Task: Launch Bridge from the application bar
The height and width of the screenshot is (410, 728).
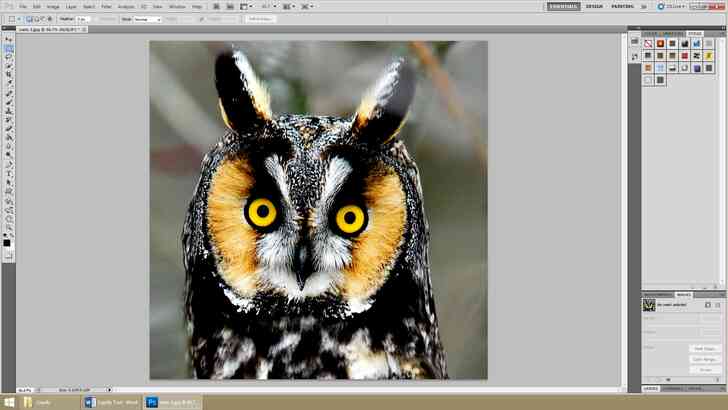Action: coord(216,7)
